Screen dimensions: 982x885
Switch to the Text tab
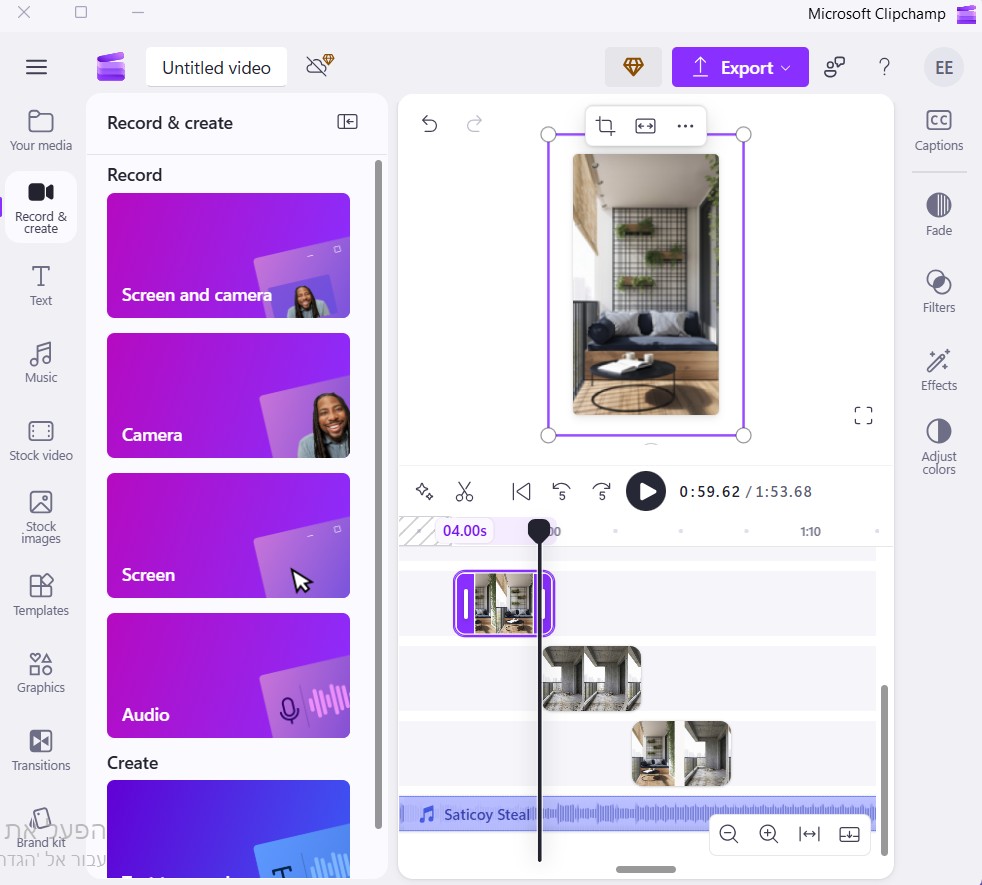(x=41, y=285)
